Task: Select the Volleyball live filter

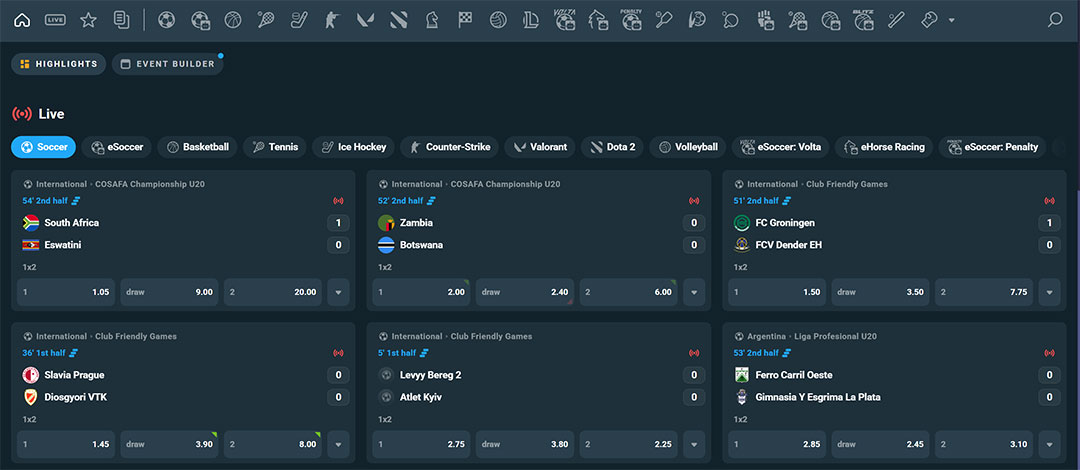Action: (687, 147)
